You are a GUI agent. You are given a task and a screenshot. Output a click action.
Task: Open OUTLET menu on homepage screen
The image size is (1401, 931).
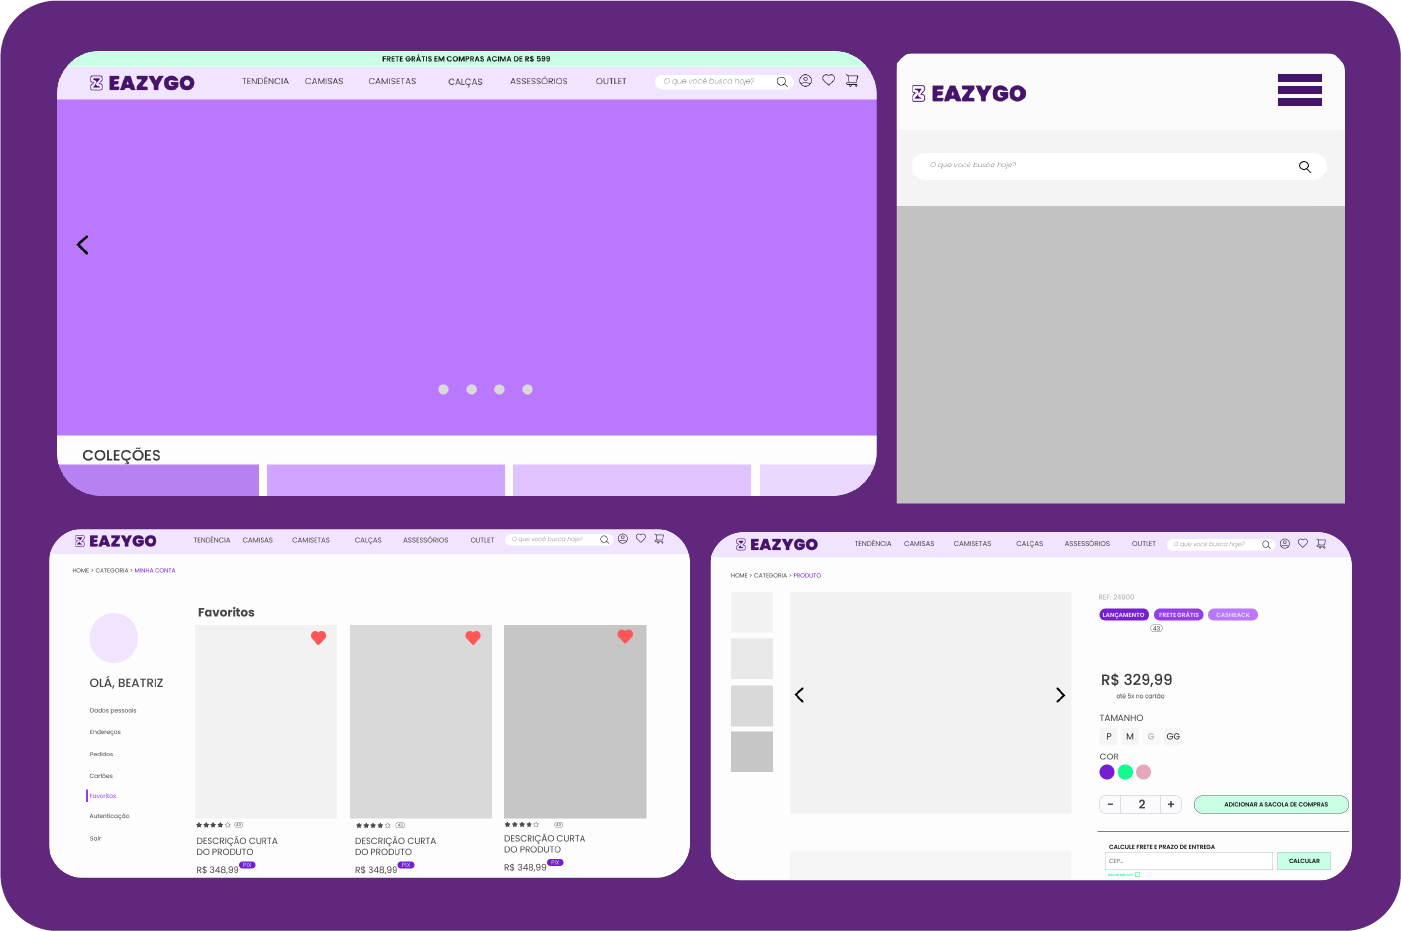coord(611,82)
